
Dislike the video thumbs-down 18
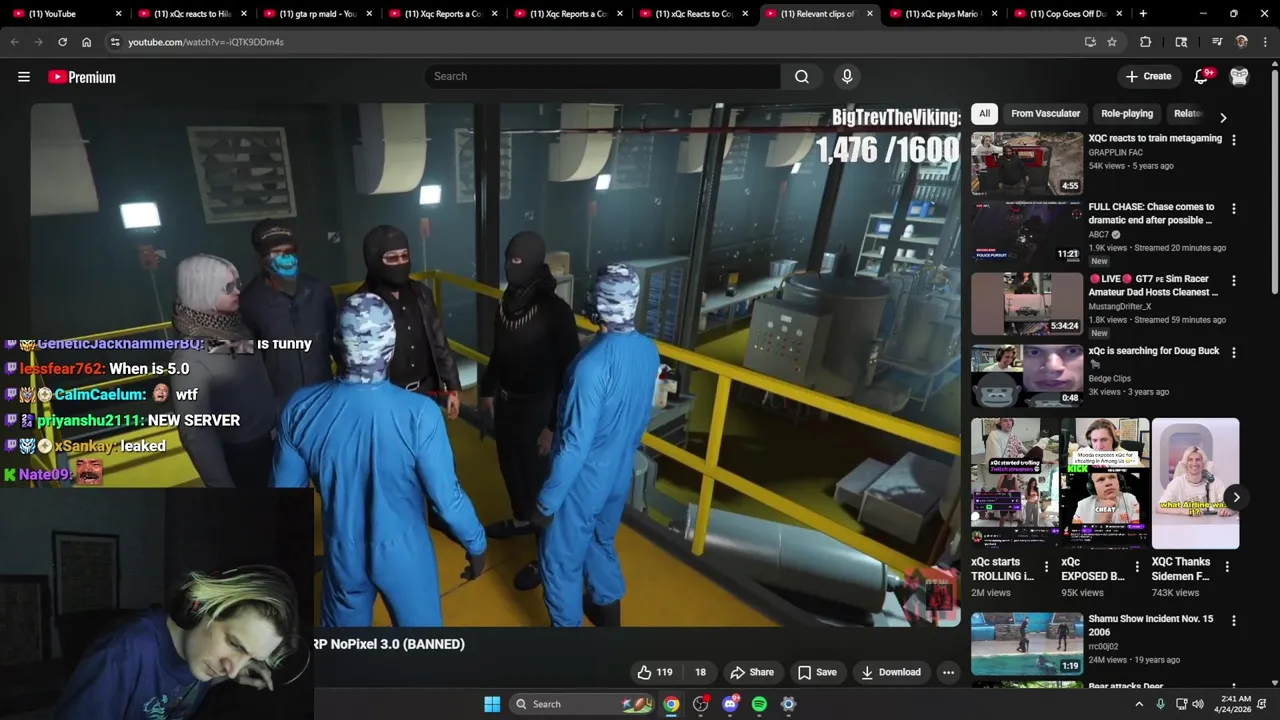click(700, 672)
